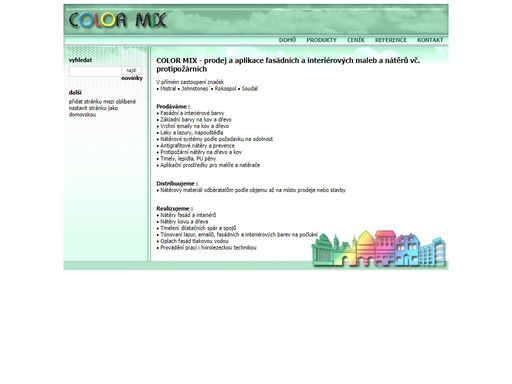
Task: Click Vrchní emaily na kov a dřevo
Action: (x=194, y=126)
